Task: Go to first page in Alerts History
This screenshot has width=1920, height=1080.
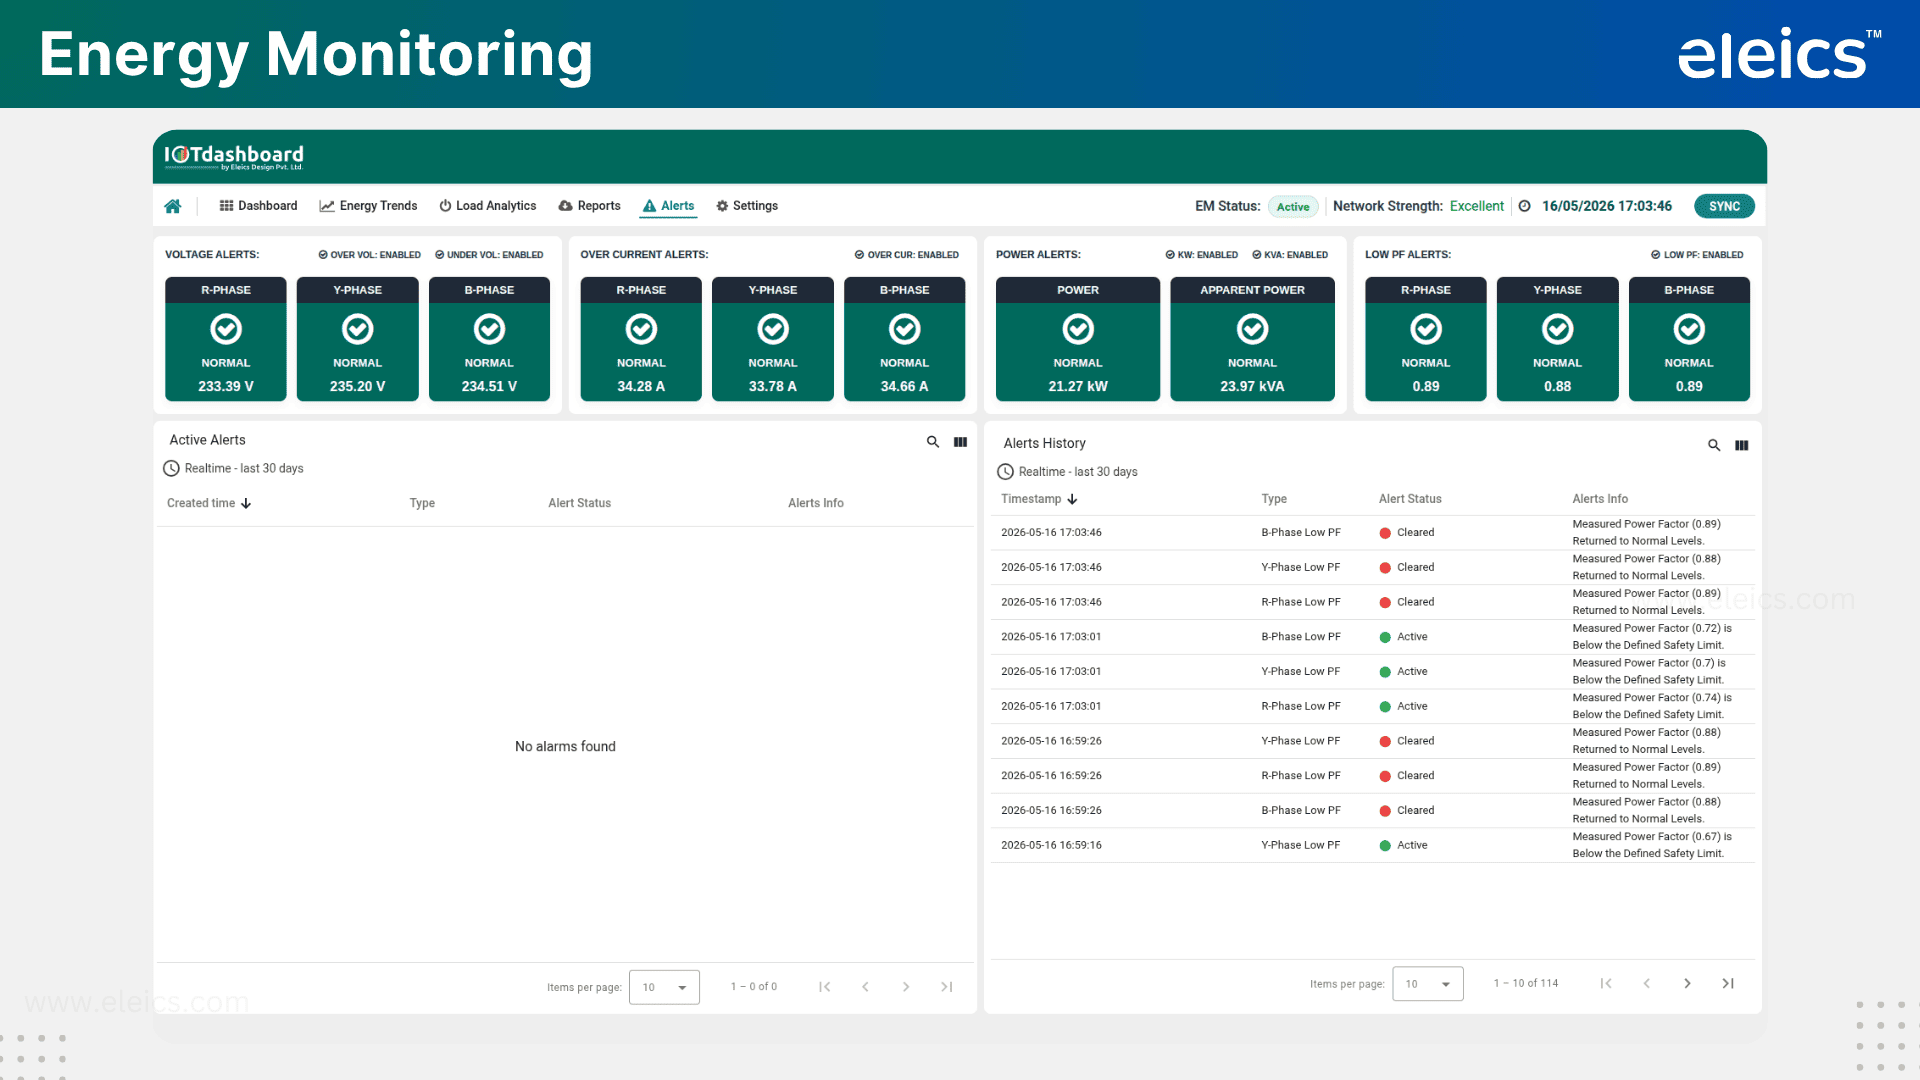Action: tap(1606, 984)
